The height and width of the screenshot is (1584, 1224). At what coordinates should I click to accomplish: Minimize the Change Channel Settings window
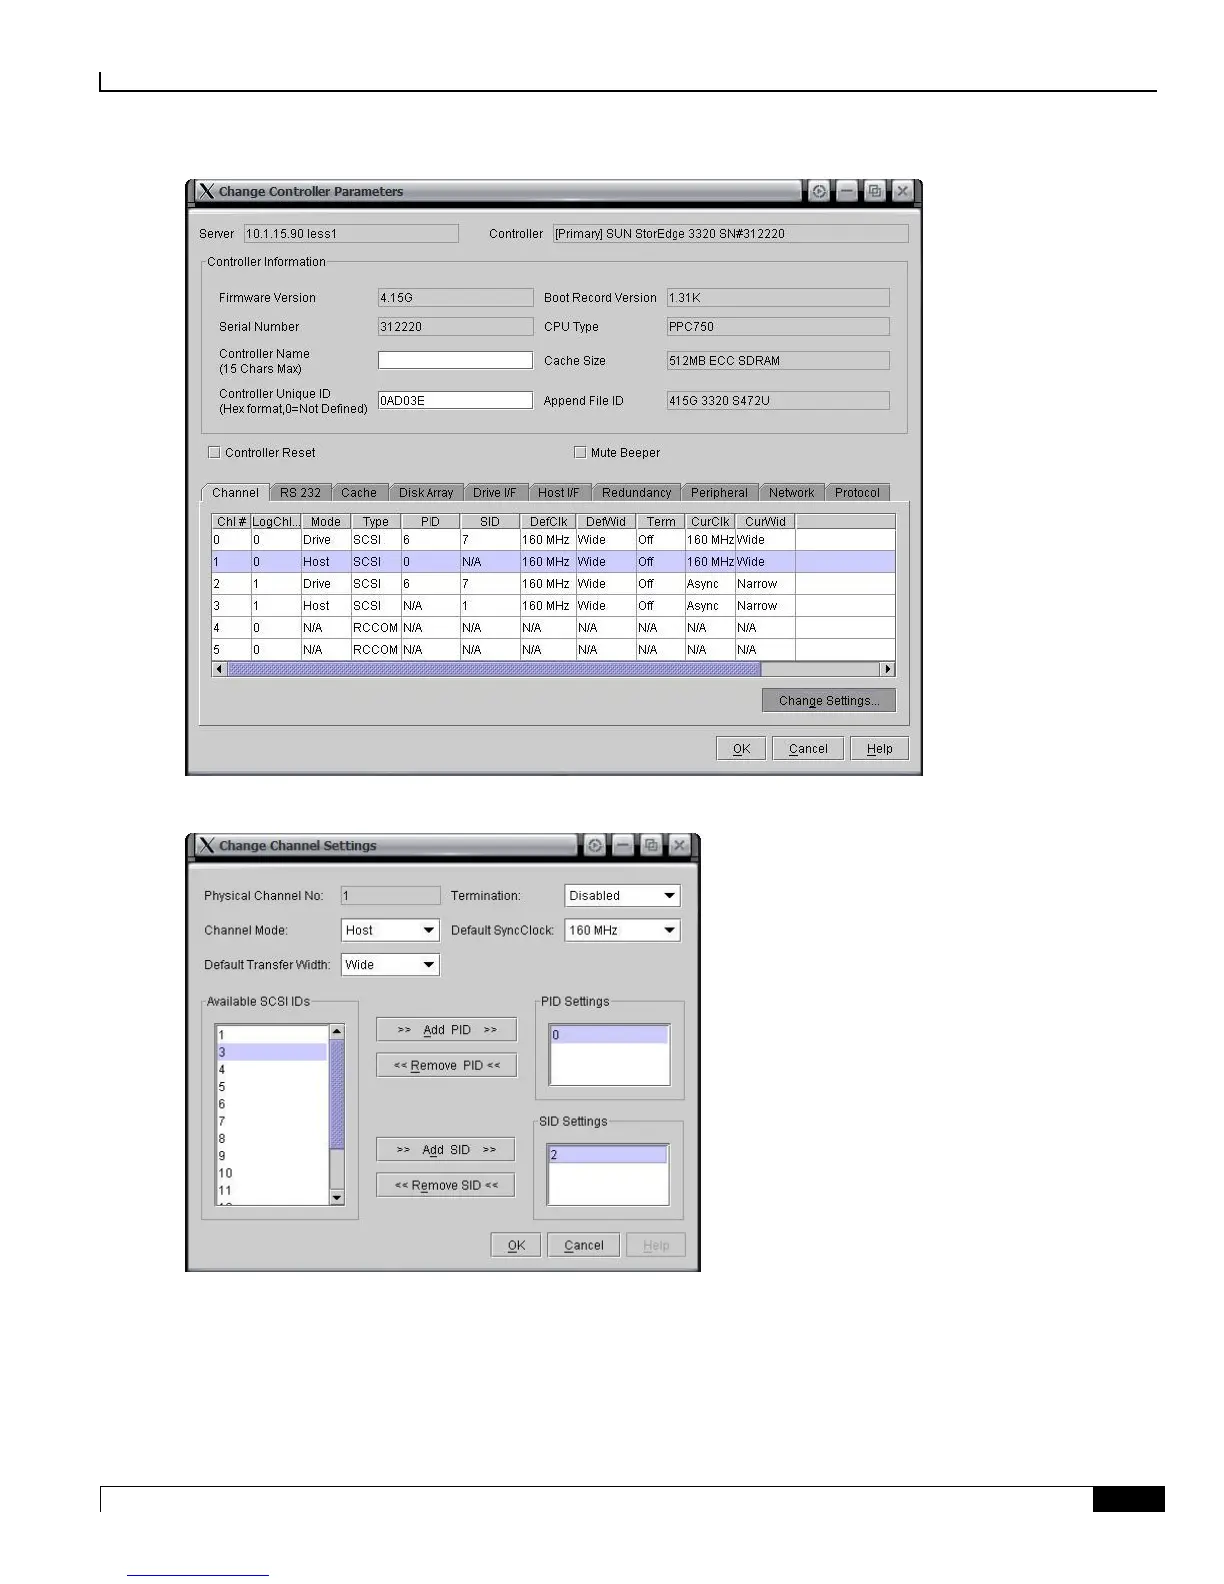[623, 845]
